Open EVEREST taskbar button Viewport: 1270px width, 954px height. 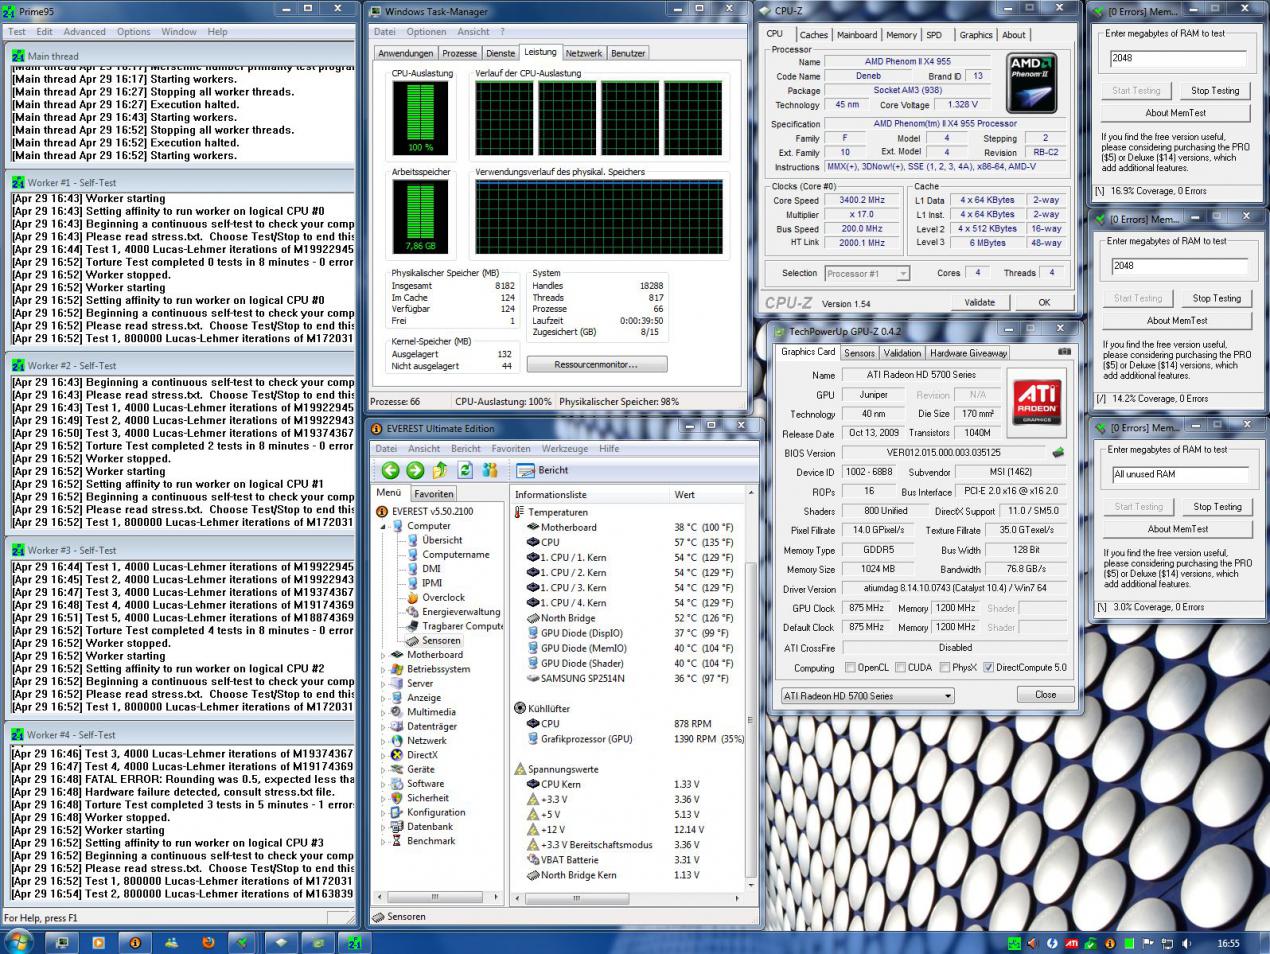point(135,942)
